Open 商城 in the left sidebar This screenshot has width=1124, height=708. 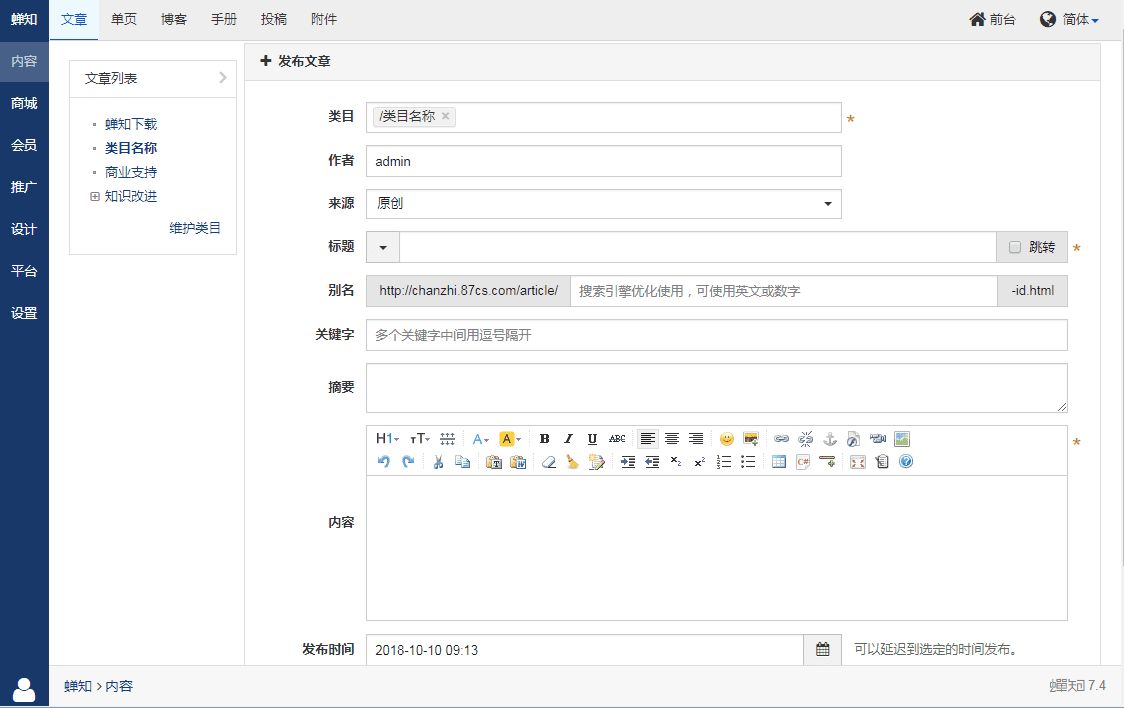[x=24, y=103]
